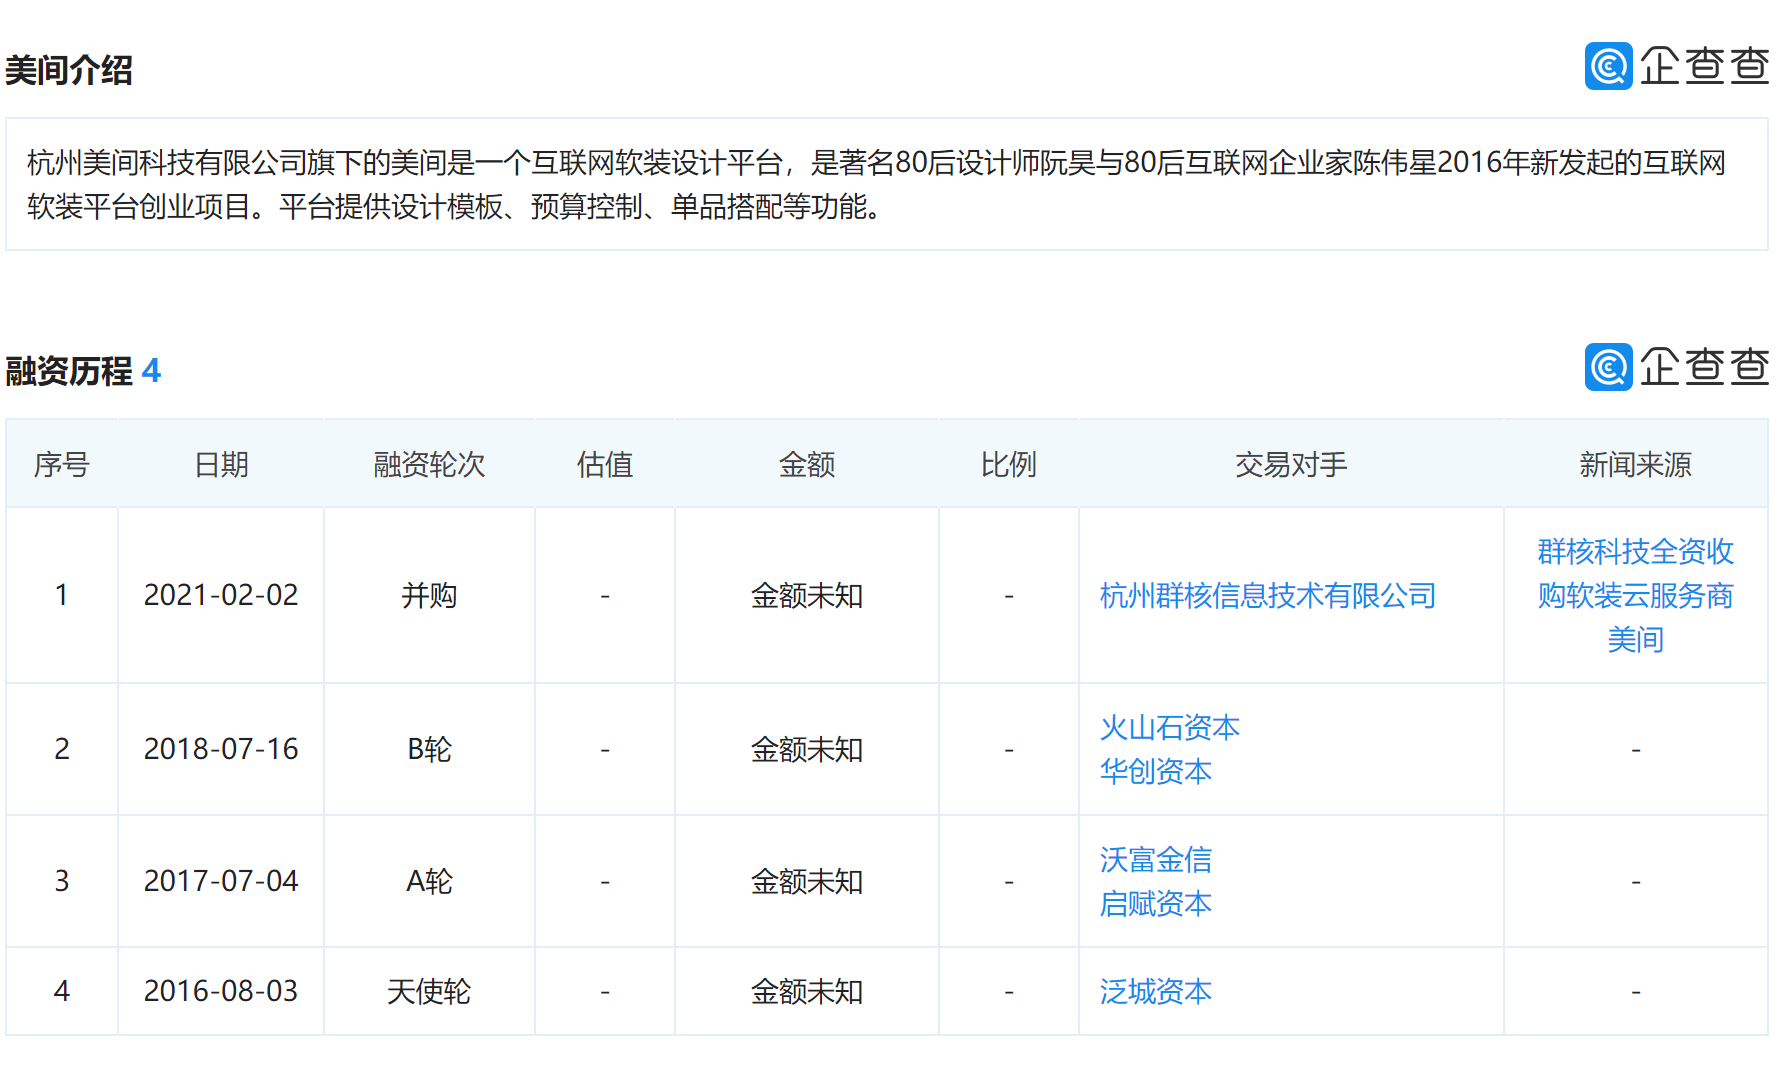The height and width of the screenshot is (1067, 1791).
Task: Open the 泛城资本 investor link
Action: pyautogui.click(x=1156, y=992)
